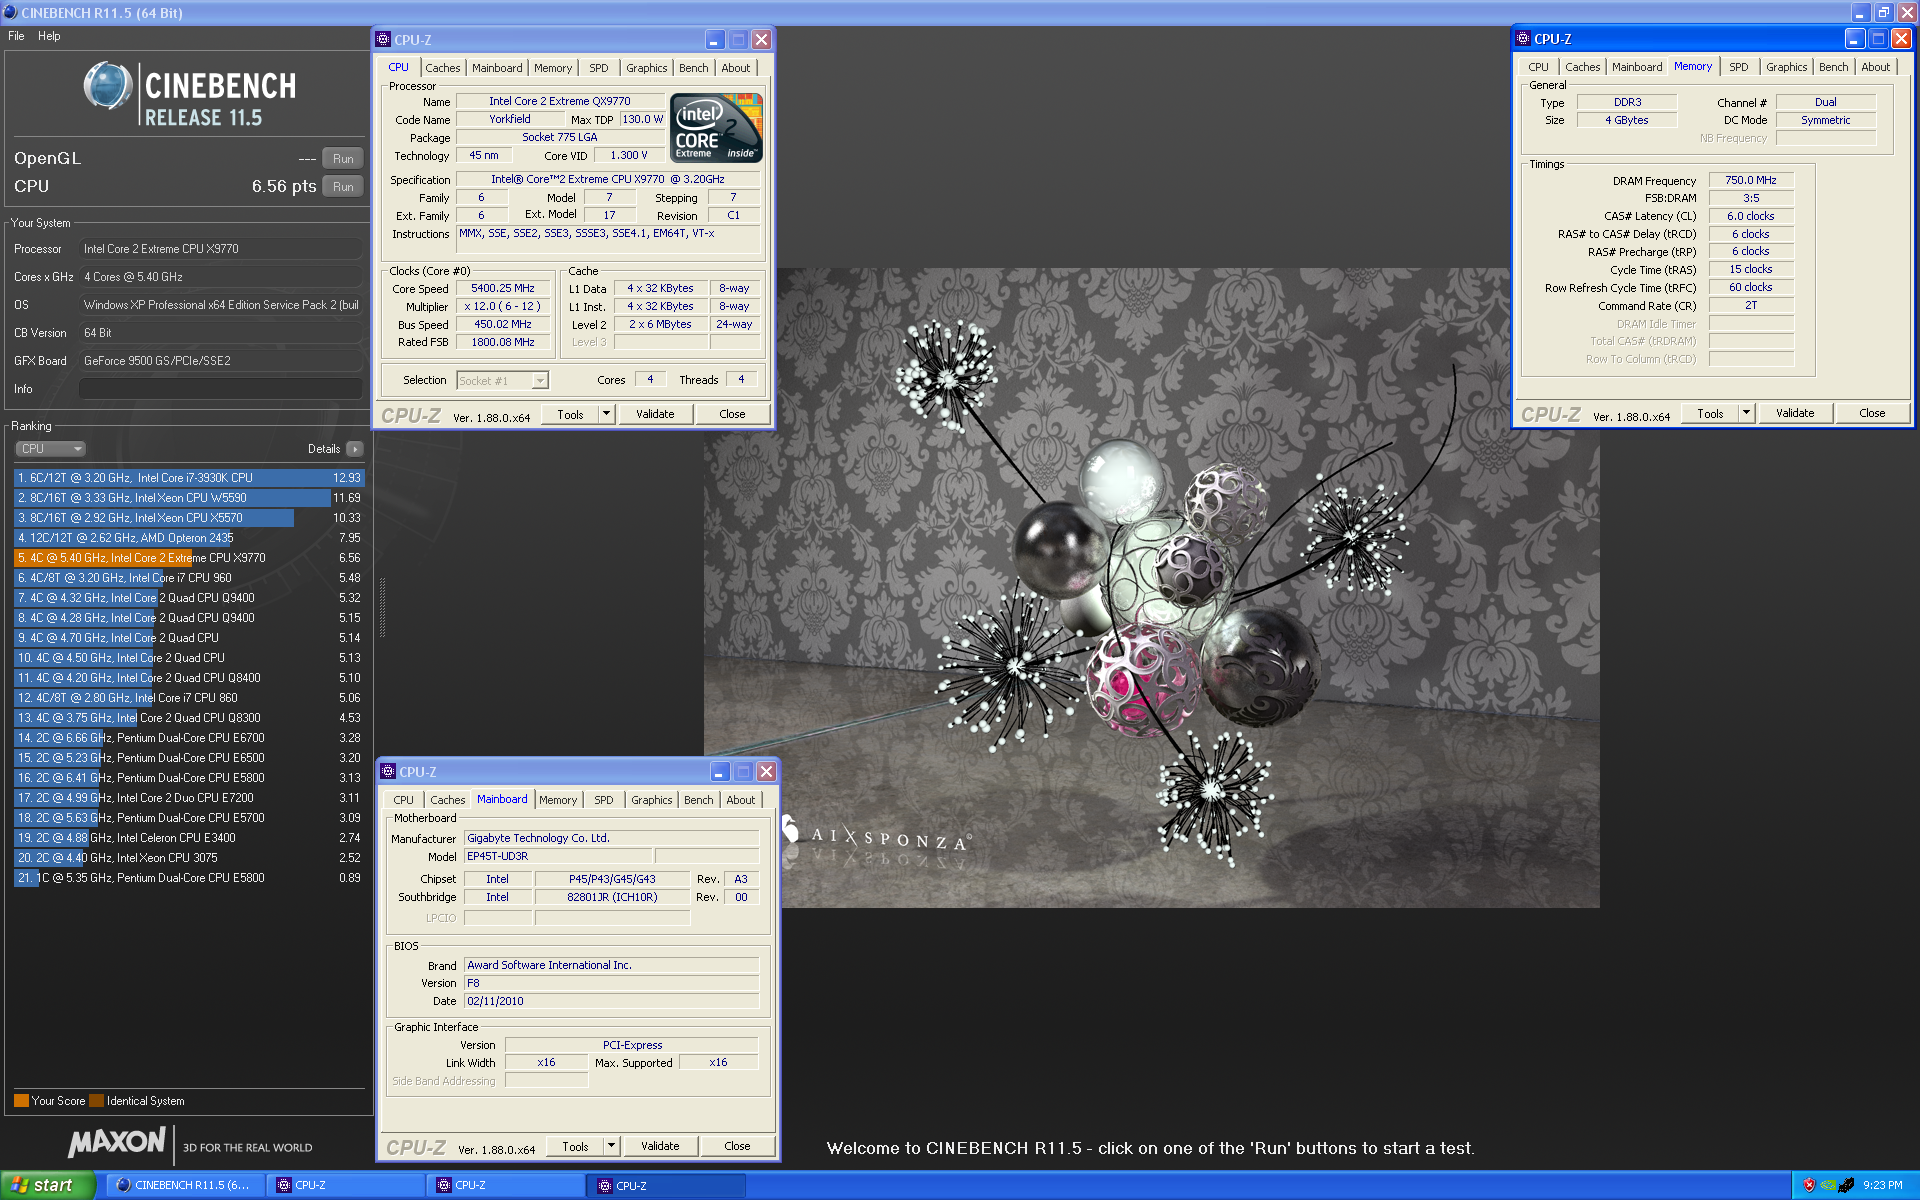The width and height of the screenshot is (1920, 1200).
Task: Click the Intel Core 2 Extreme logo
Action: [x=716, y=127]
